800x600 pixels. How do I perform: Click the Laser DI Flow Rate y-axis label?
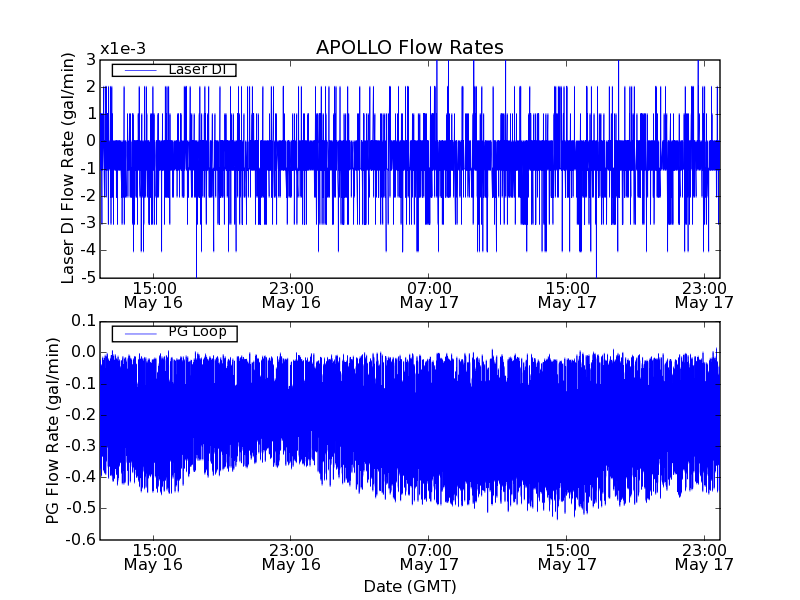click(69, 168)
